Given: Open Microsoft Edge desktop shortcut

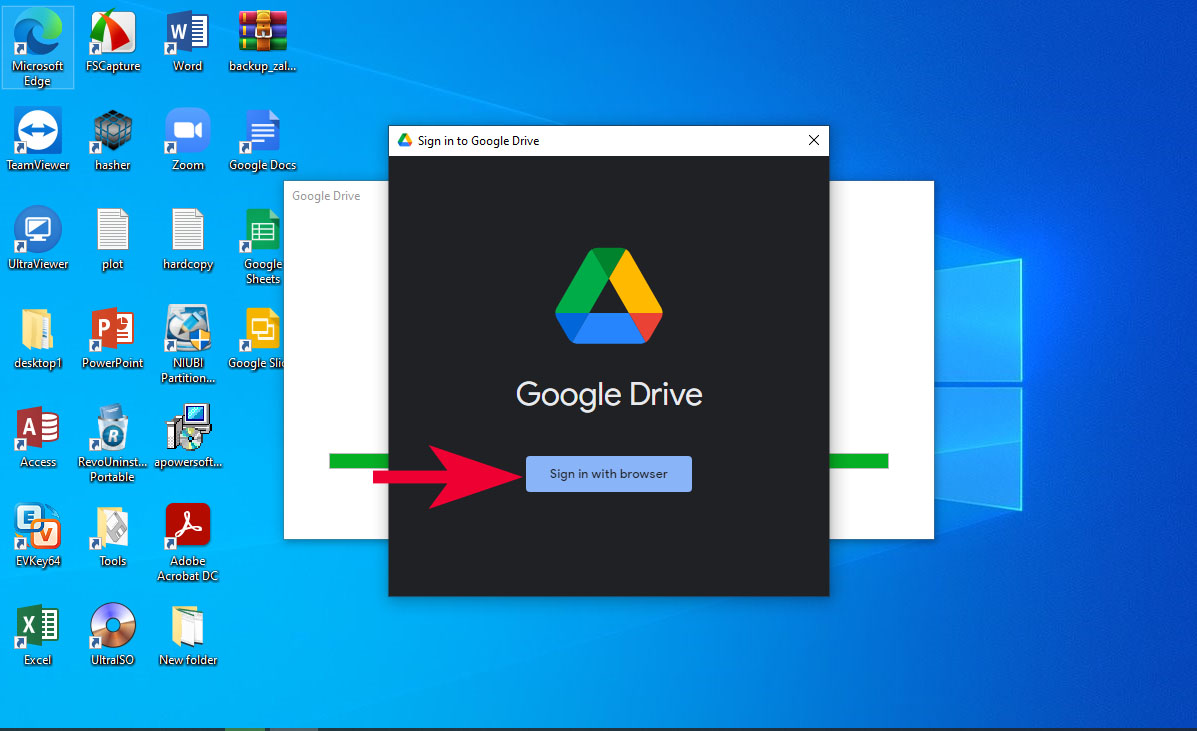Looking at the screenshot, I should coord(37,47).
